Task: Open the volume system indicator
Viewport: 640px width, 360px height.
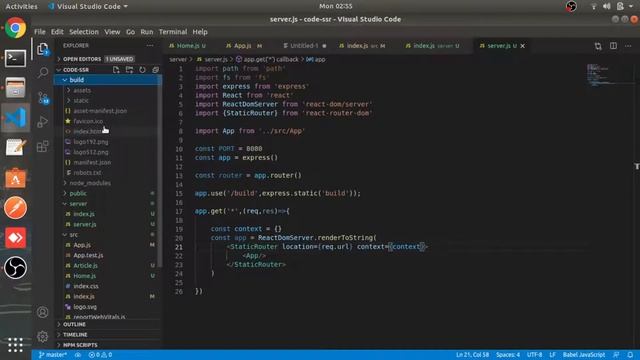Action: coord(607,6)
